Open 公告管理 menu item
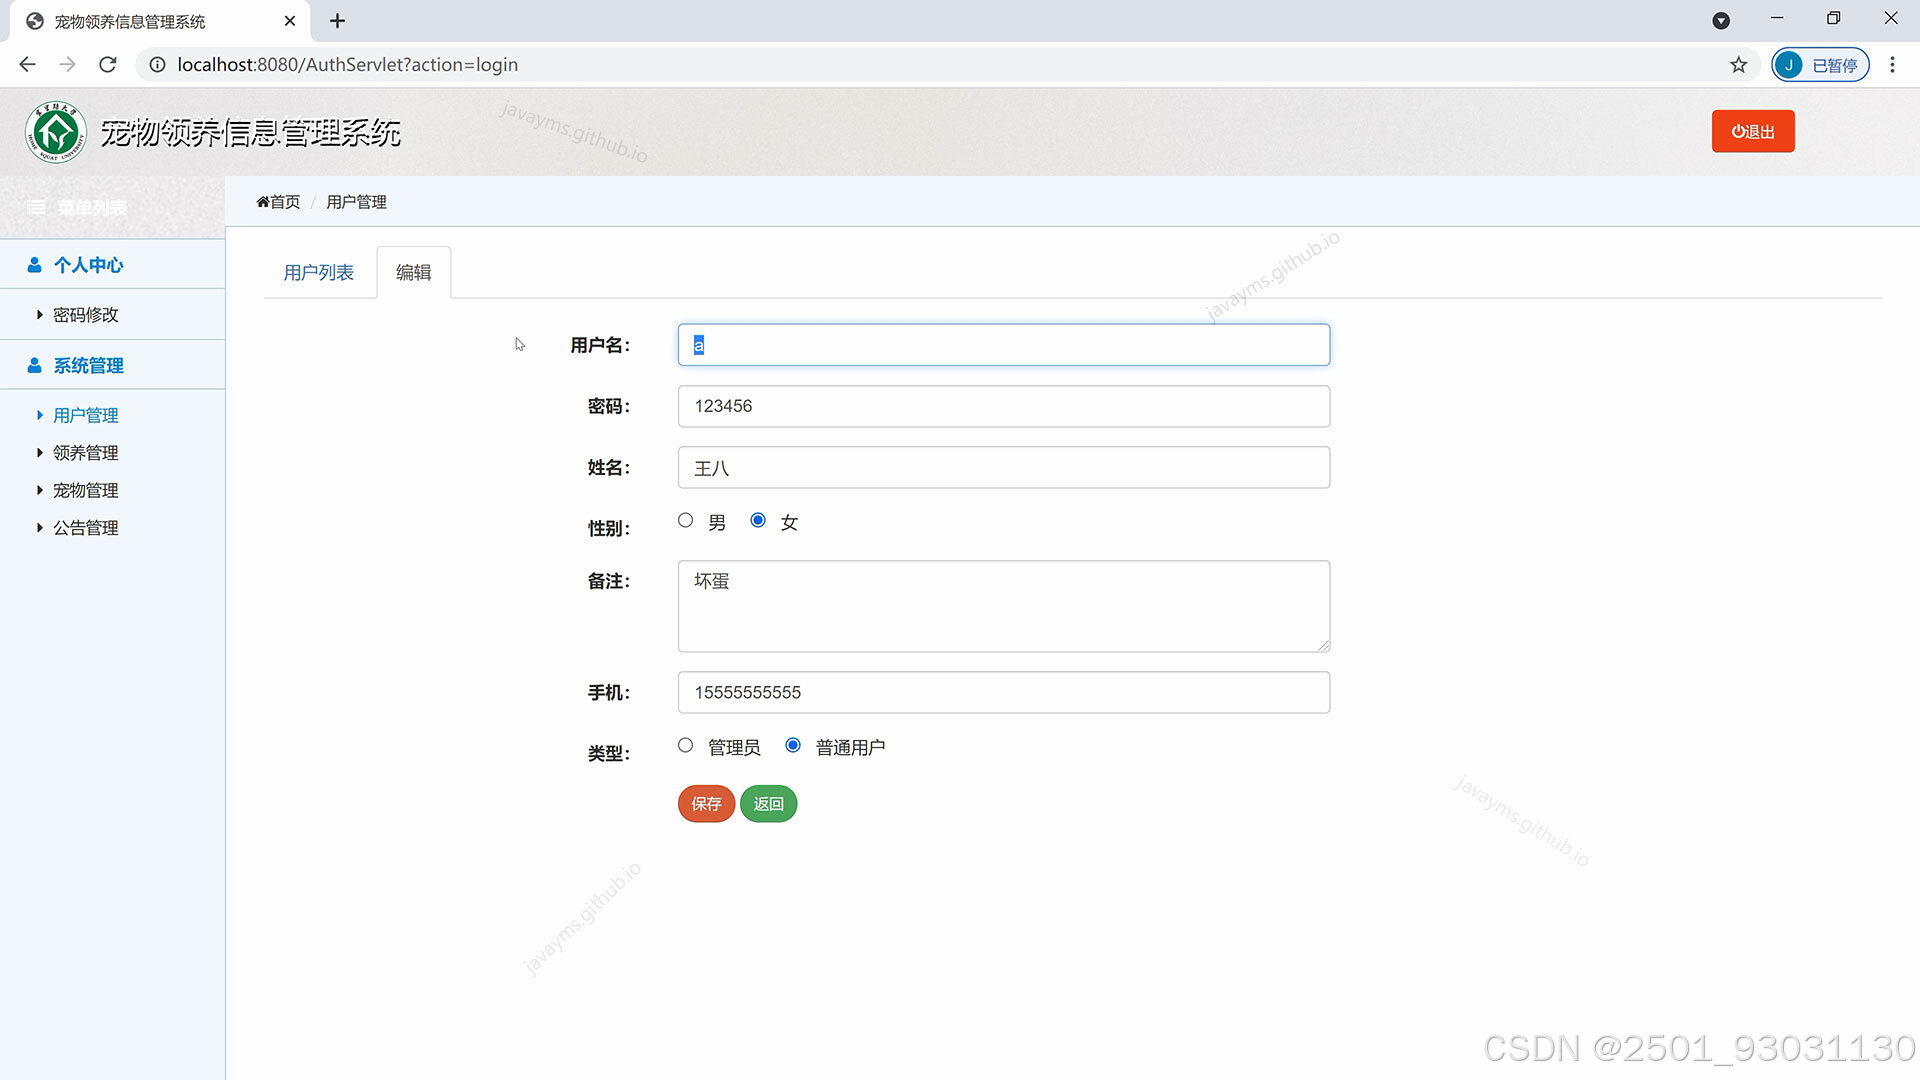 pos(86,528)
